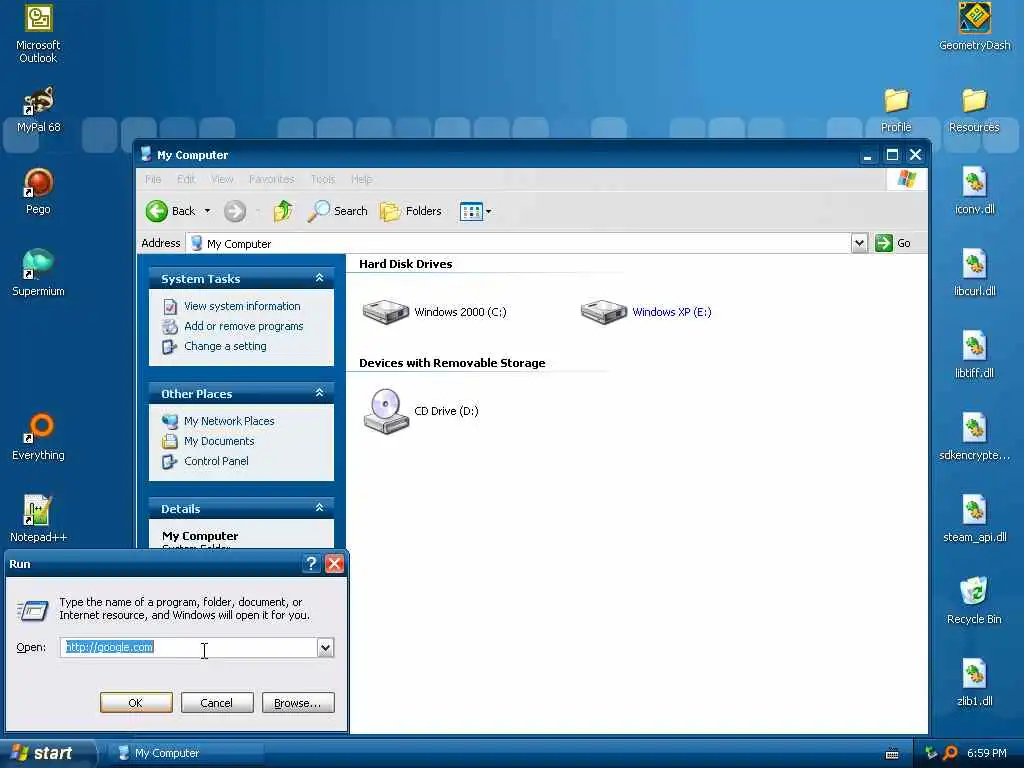Open the Microsoft Outlook desktop icon
Image resolution: width=1024 pixels, height=768 pixels.
tap(38, 34)
